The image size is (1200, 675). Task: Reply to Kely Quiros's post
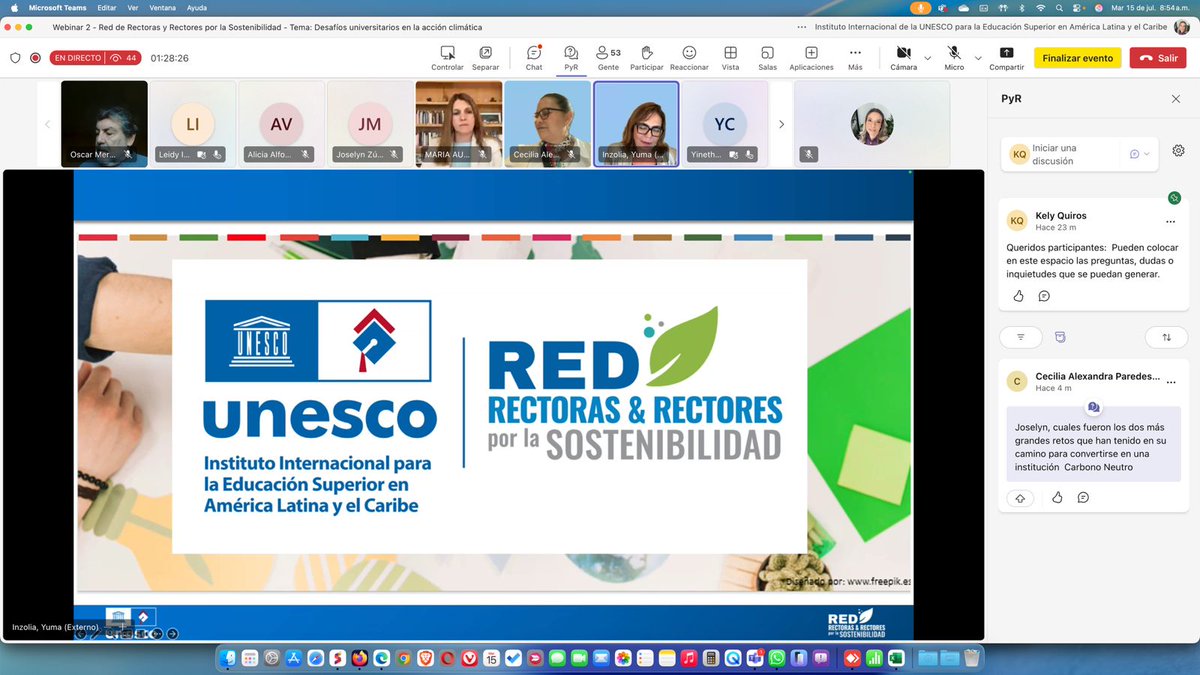(1044, 296)
